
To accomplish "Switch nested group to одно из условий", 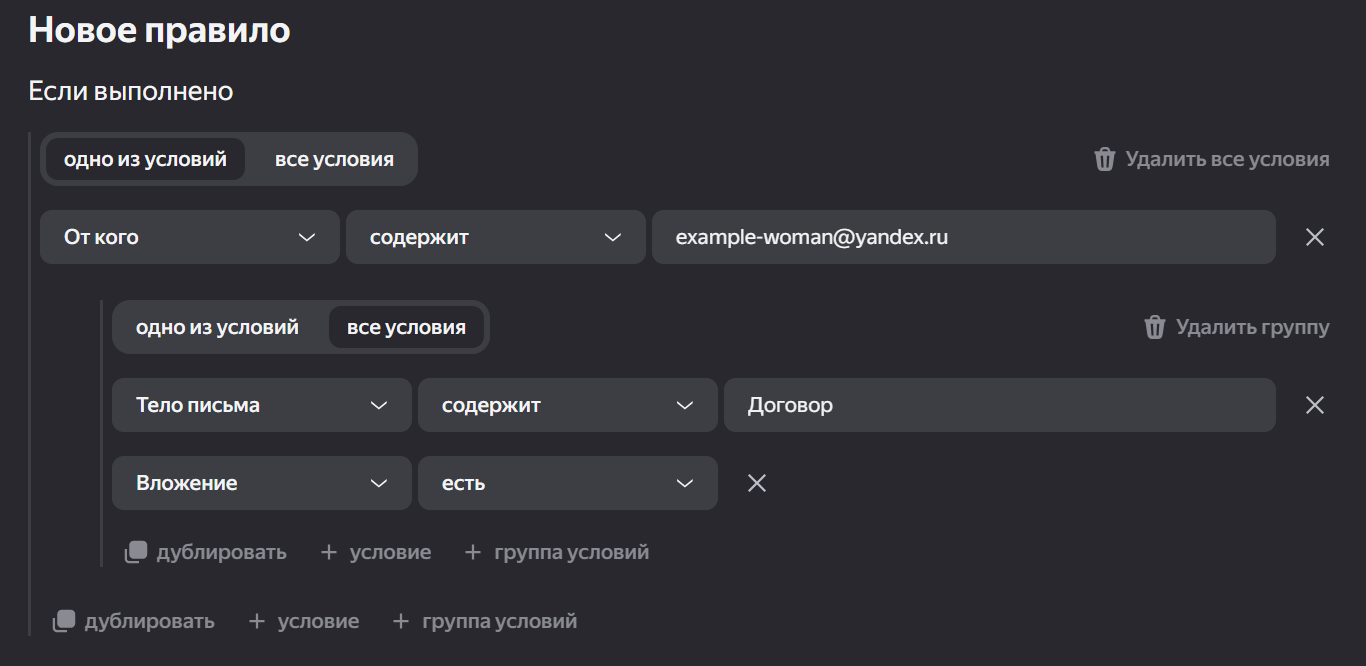I will point(217,327).
